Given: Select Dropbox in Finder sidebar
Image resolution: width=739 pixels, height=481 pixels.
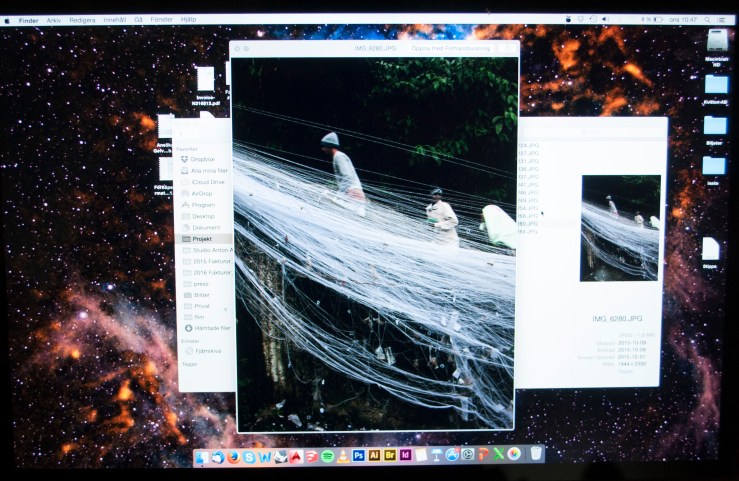Looking at the screenshot, I should (203, 159).
